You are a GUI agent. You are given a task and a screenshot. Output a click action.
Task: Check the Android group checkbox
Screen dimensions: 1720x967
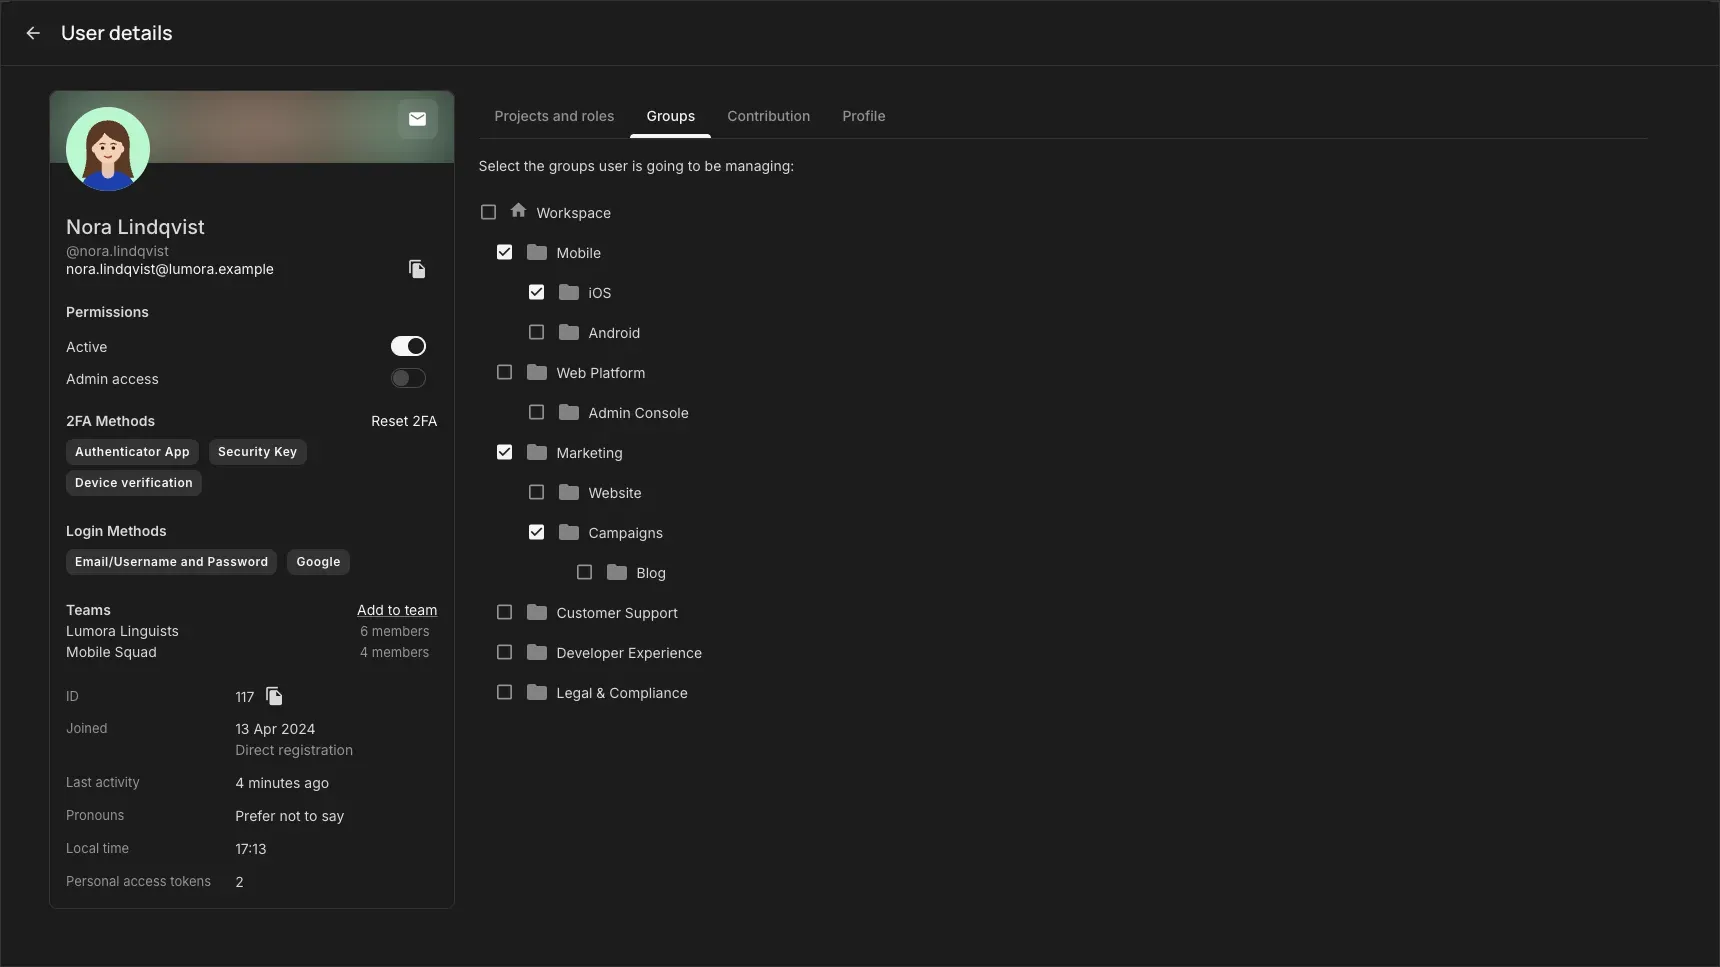[536, 332]
